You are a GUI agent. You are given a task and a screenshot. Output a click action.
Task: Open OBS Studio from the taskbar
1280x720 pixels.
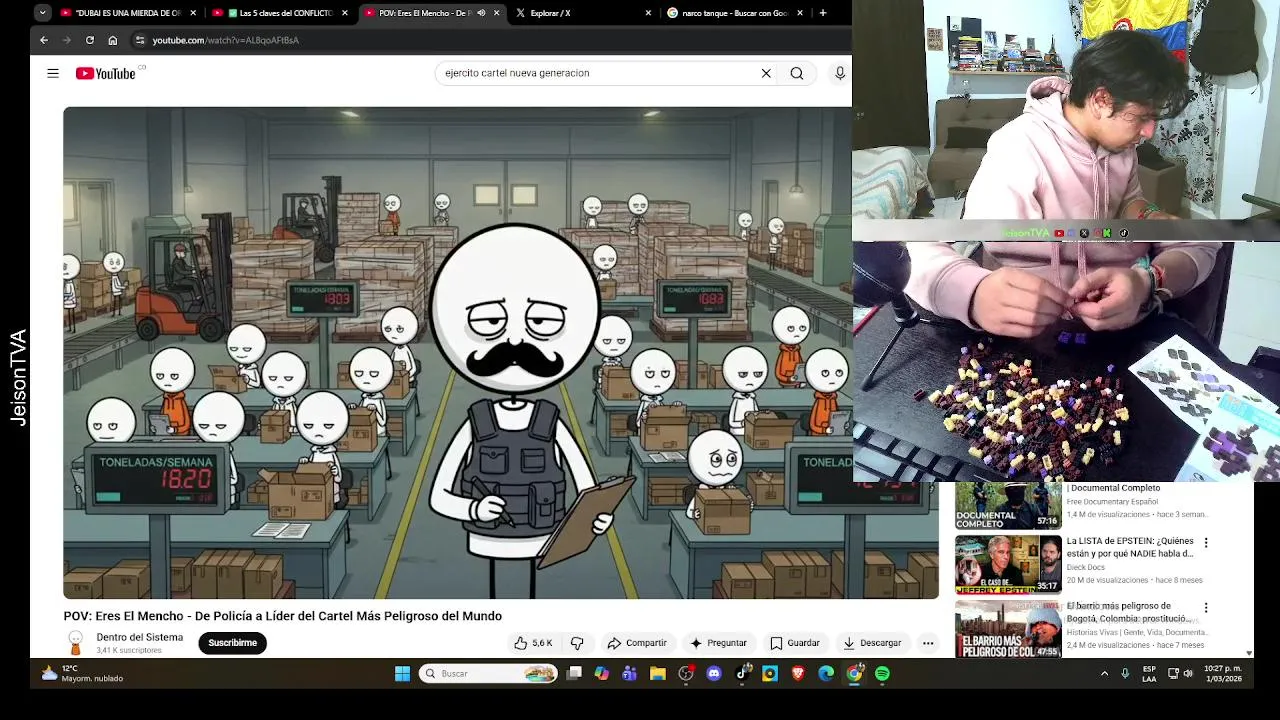[686, 674]
